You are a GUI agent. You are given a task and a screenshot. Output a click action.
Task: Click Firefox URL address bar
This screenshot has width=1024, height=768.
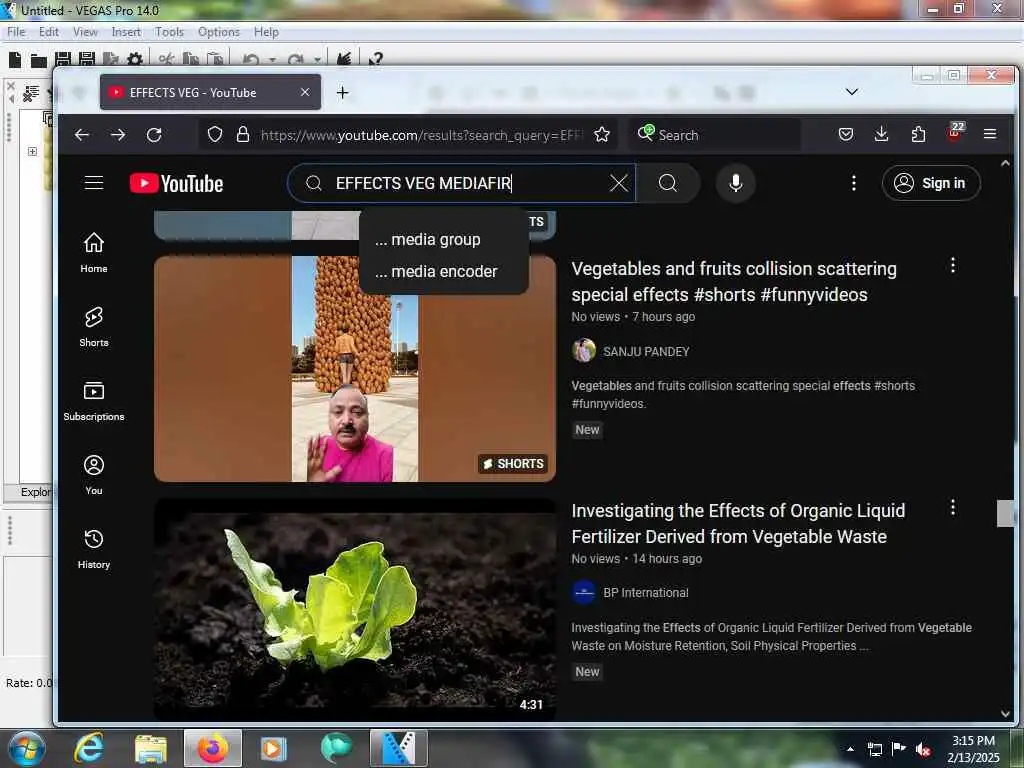pos(421,135)
